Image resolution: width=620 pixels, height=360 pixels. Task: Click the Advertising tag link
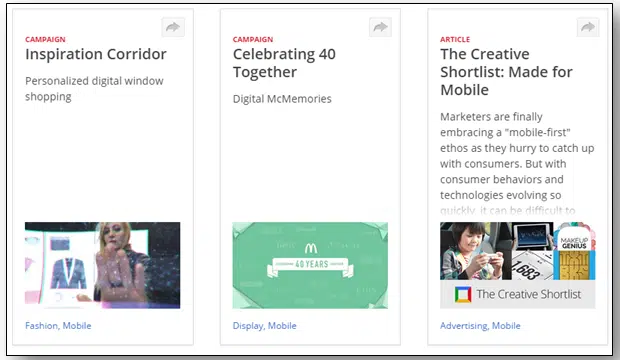(x=464, y=326)
